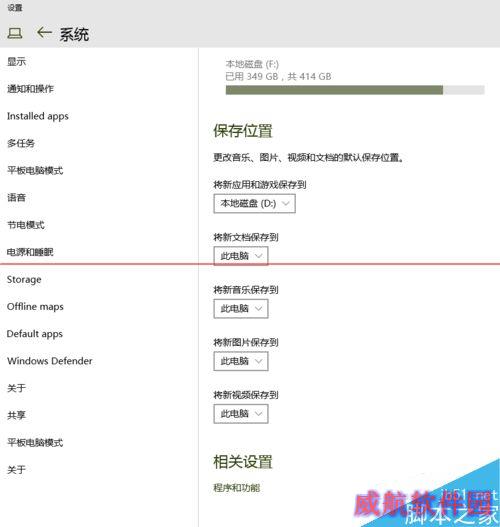500x527 pixels.
Task: Select 显示 in the sidebar
Action: click(x=16, y=62)
